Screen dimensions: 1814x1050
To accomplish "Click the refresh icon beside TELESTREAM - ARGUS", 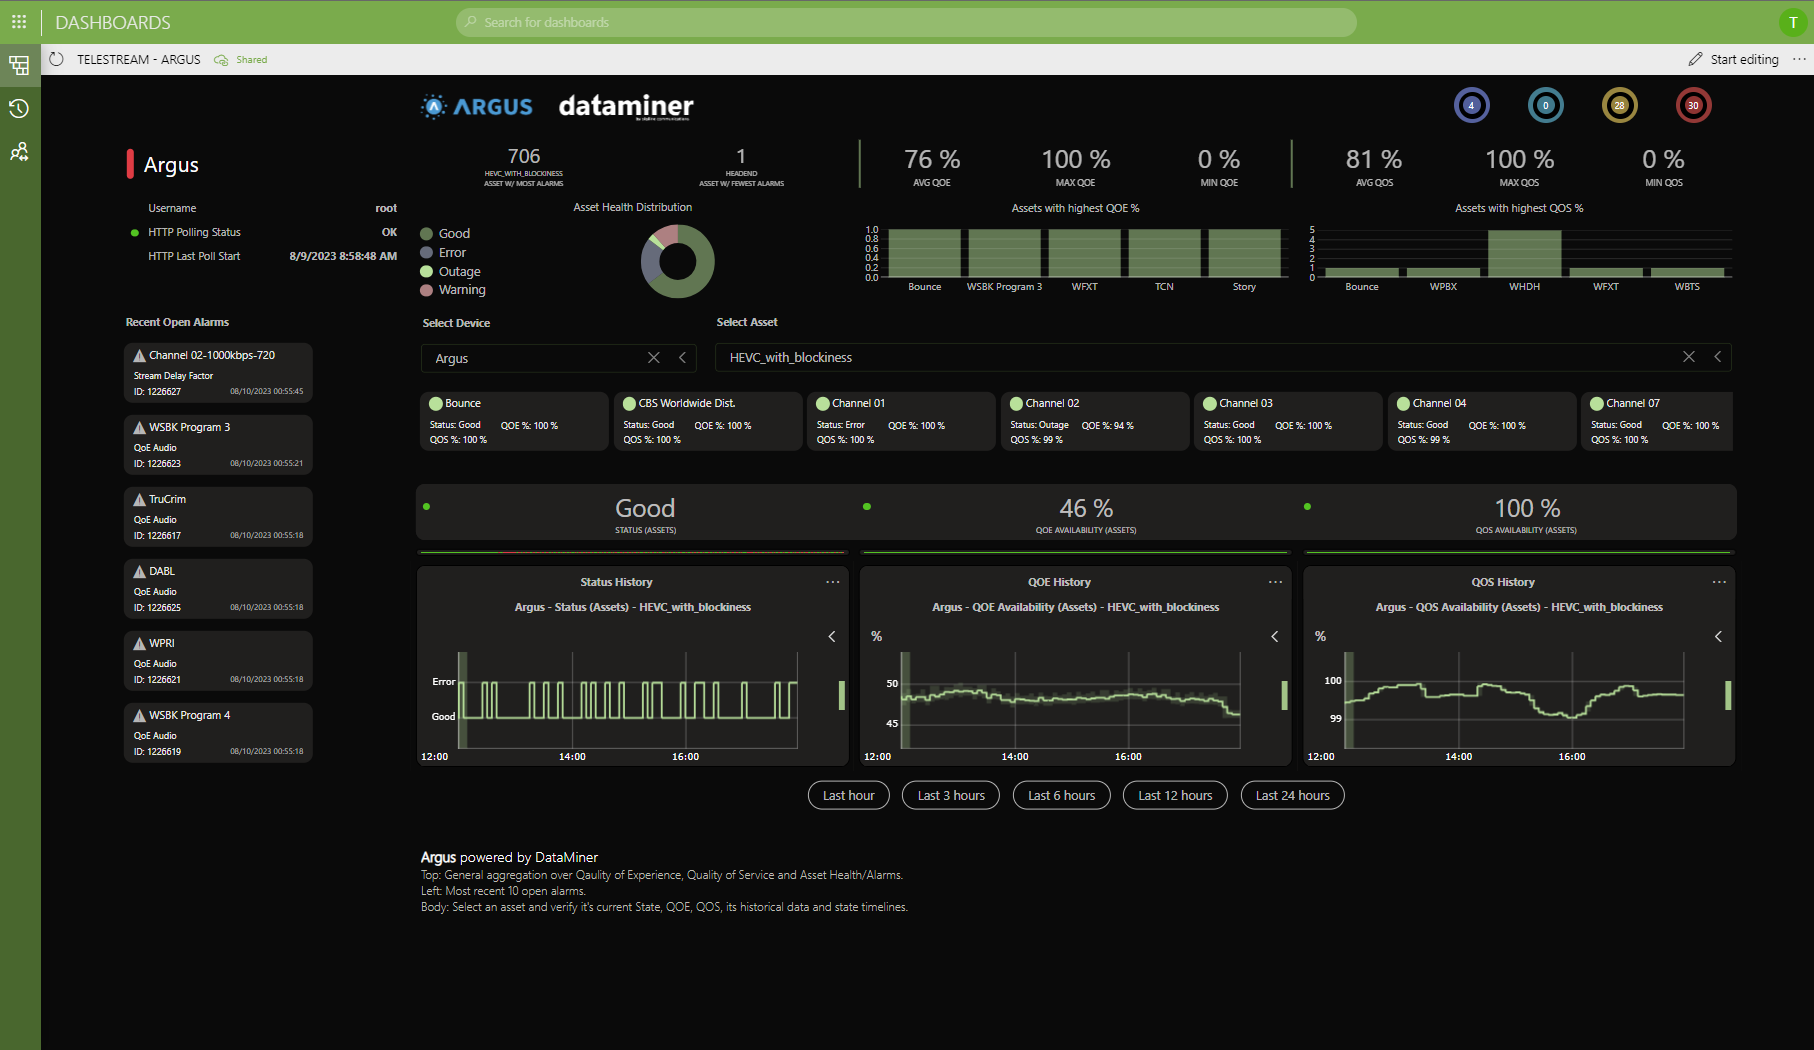I will 57,59.
